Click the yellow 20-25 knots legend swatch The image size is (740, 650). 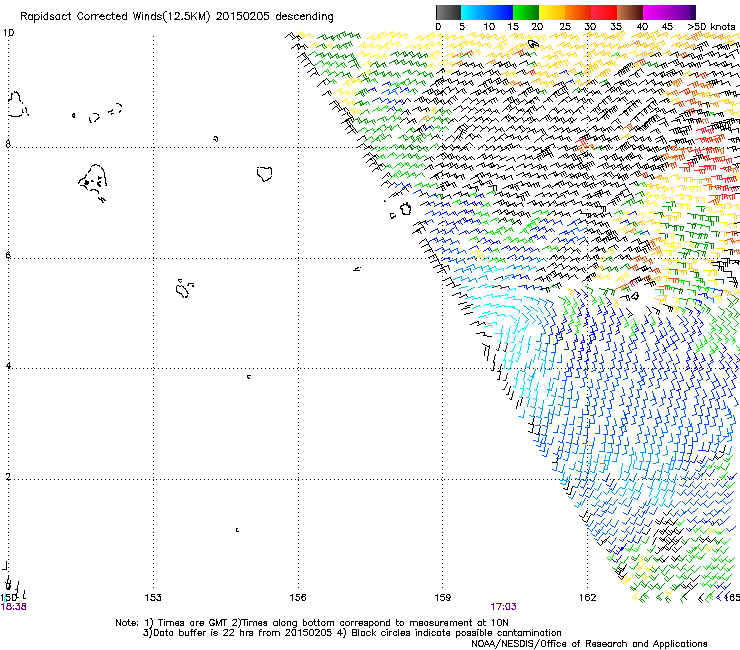[552, 12]
